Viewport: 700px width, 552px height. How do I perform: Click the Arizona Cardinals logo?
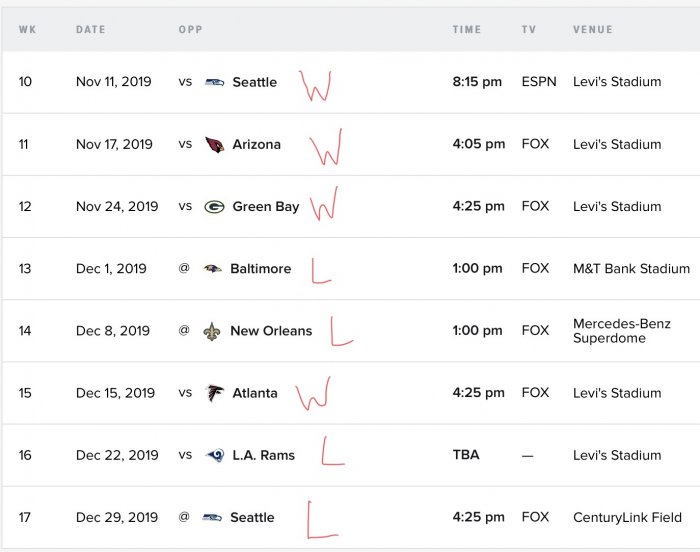tap(214, 144)
